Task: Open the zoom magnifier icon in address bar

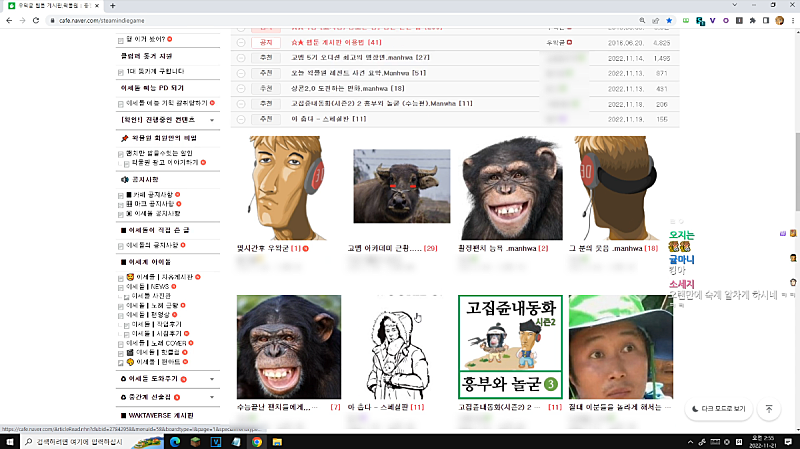Action: pyautogui.click(x=640, y=20)
